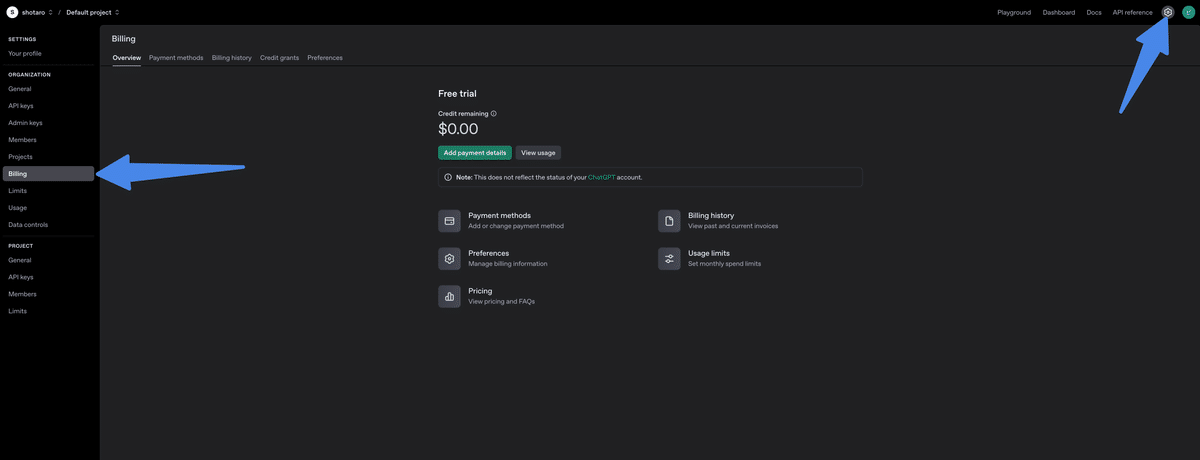Click the View usage button

pyautogui.click(x=538, y=153)
